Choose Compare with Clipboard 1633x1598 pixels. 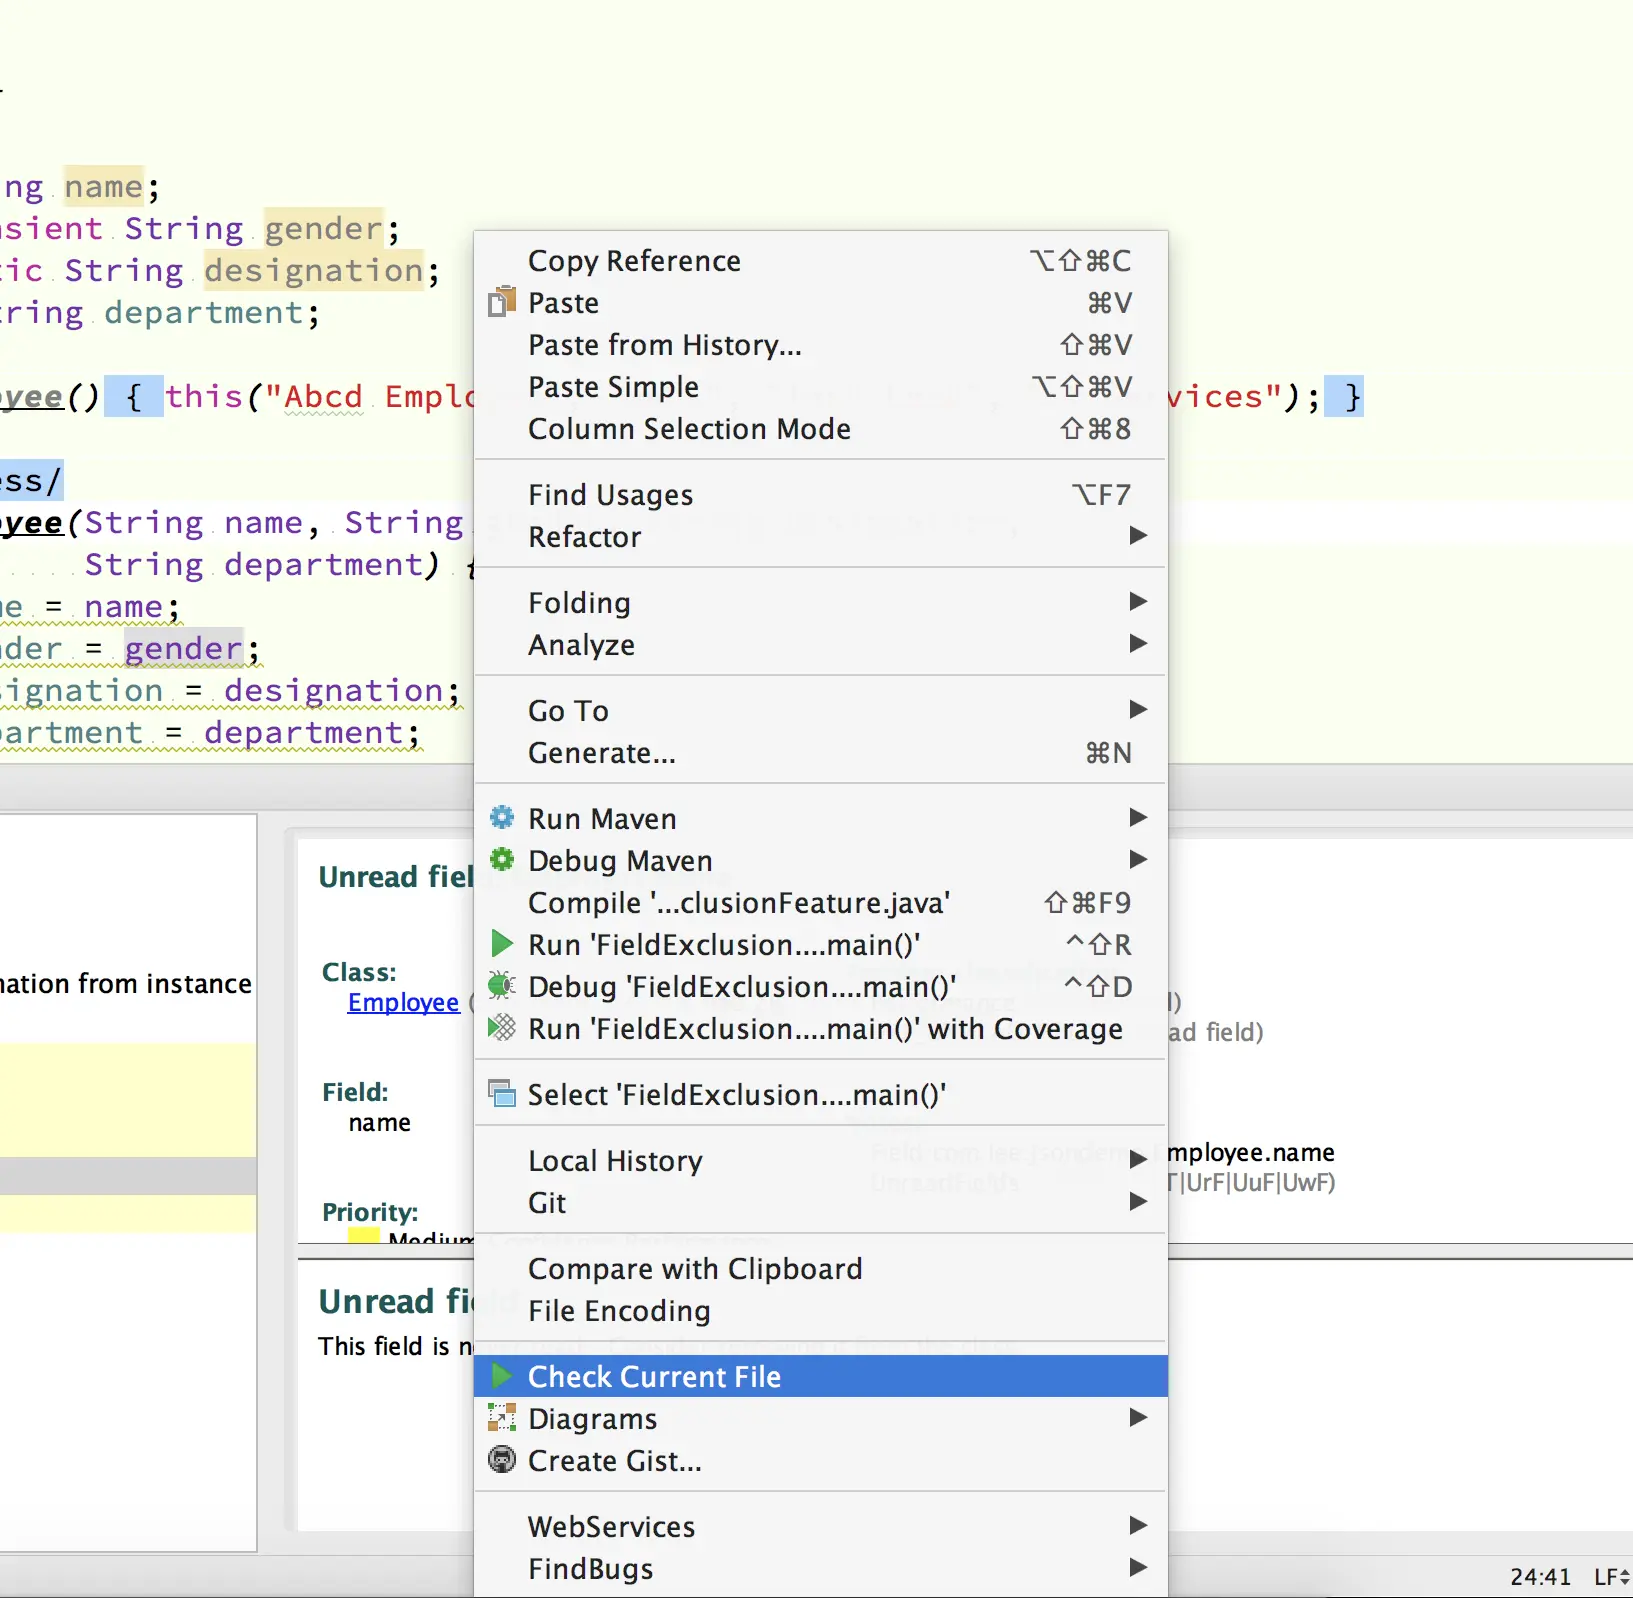pos(820,1268)
